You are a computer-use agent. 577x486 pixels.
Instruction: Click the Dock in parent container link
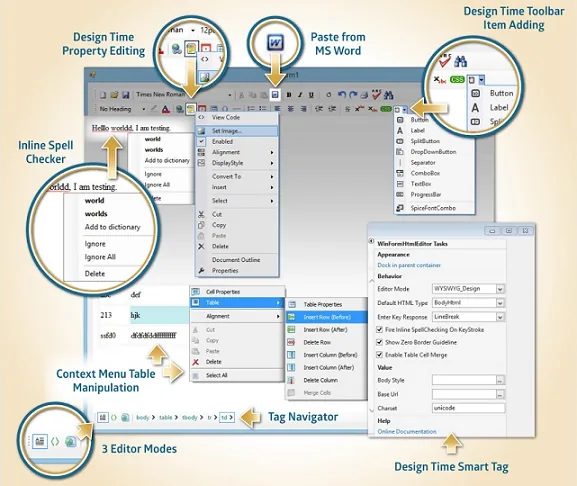tap(409, 265)
